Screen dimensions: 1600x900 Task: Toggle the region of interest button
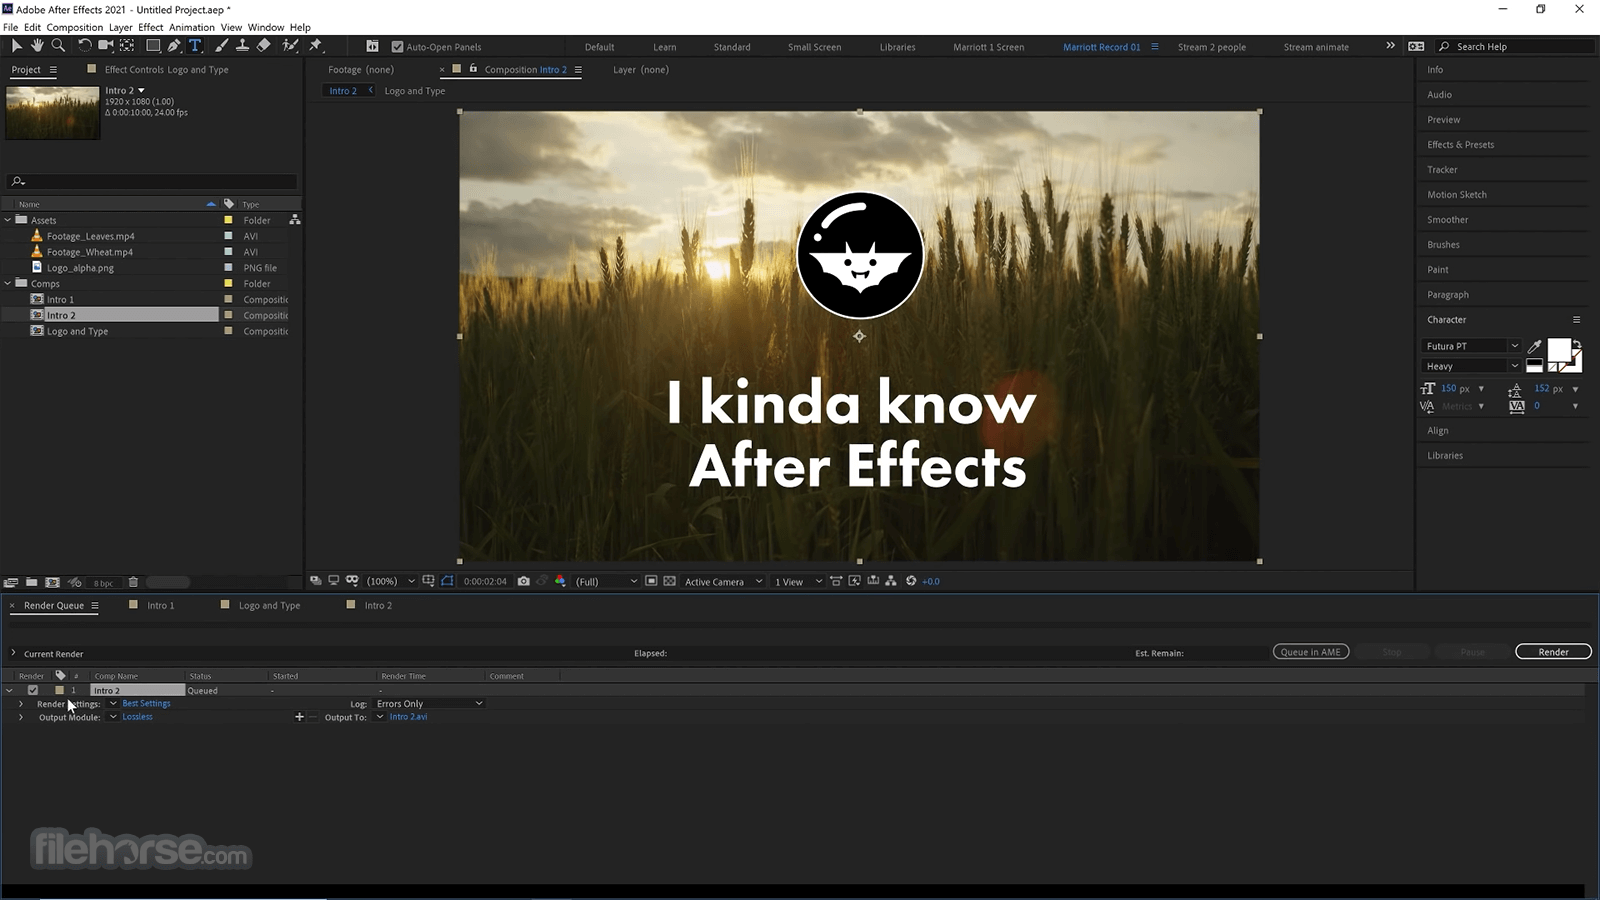pos(651,581)
